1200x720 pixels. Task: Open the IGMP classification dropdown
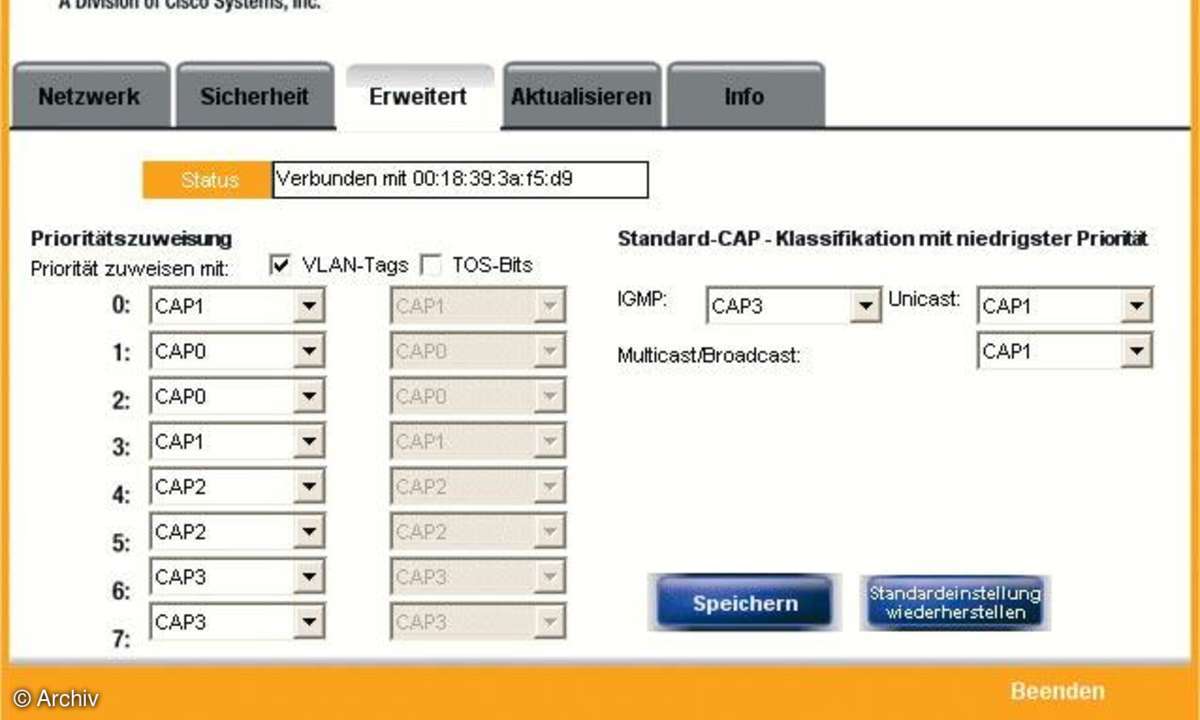[x=866, y=305]
